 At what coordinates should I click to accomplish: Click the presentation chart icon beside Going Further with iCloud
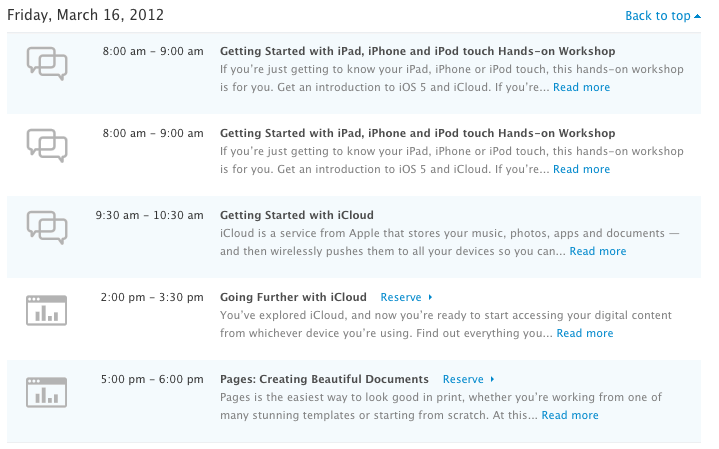46,311
